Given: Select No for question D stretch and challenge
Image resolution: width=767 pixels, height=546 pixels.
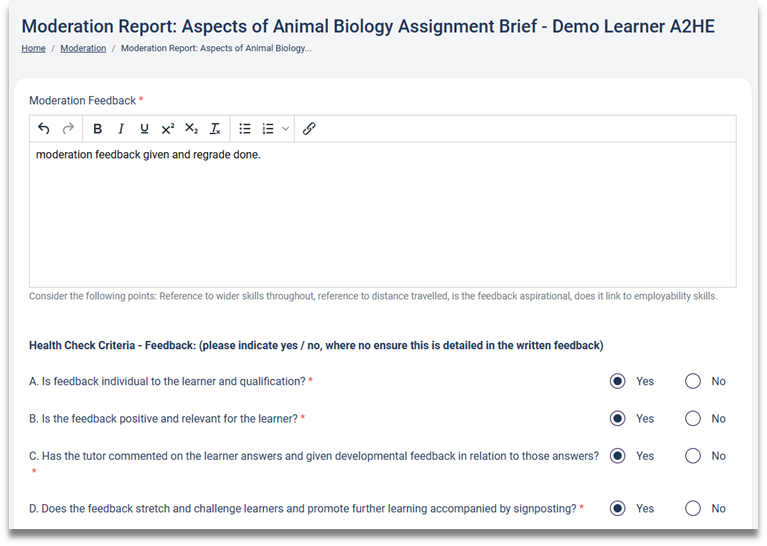Looking at the screenshot, I should 693,508.
